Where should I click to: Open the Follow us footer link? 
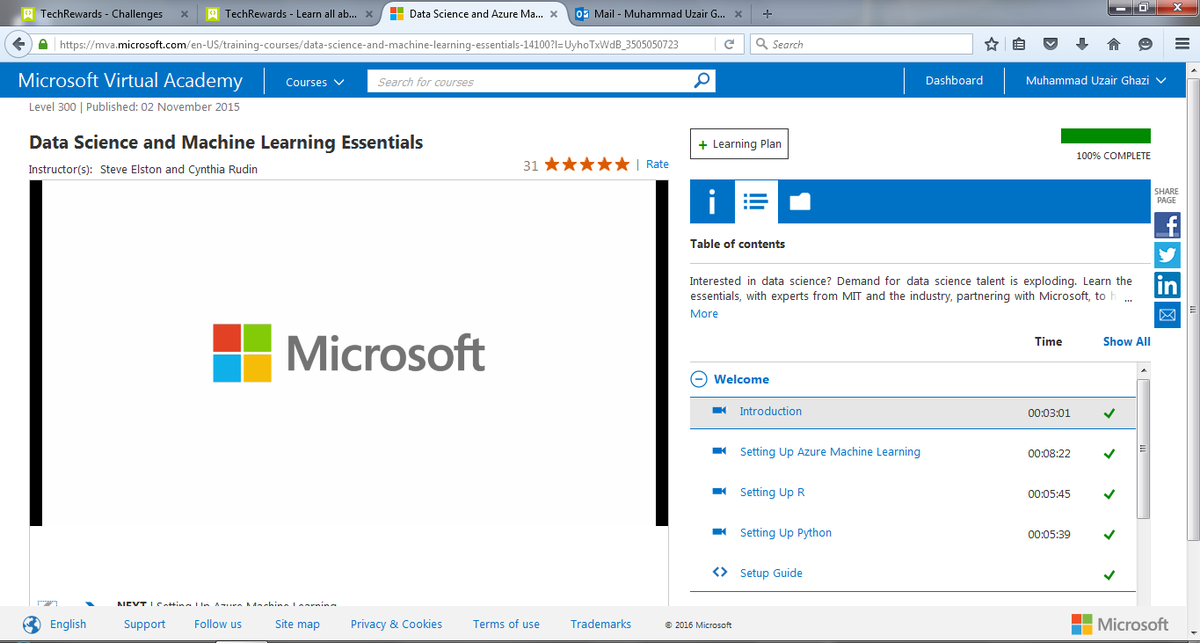coord(218,624)
